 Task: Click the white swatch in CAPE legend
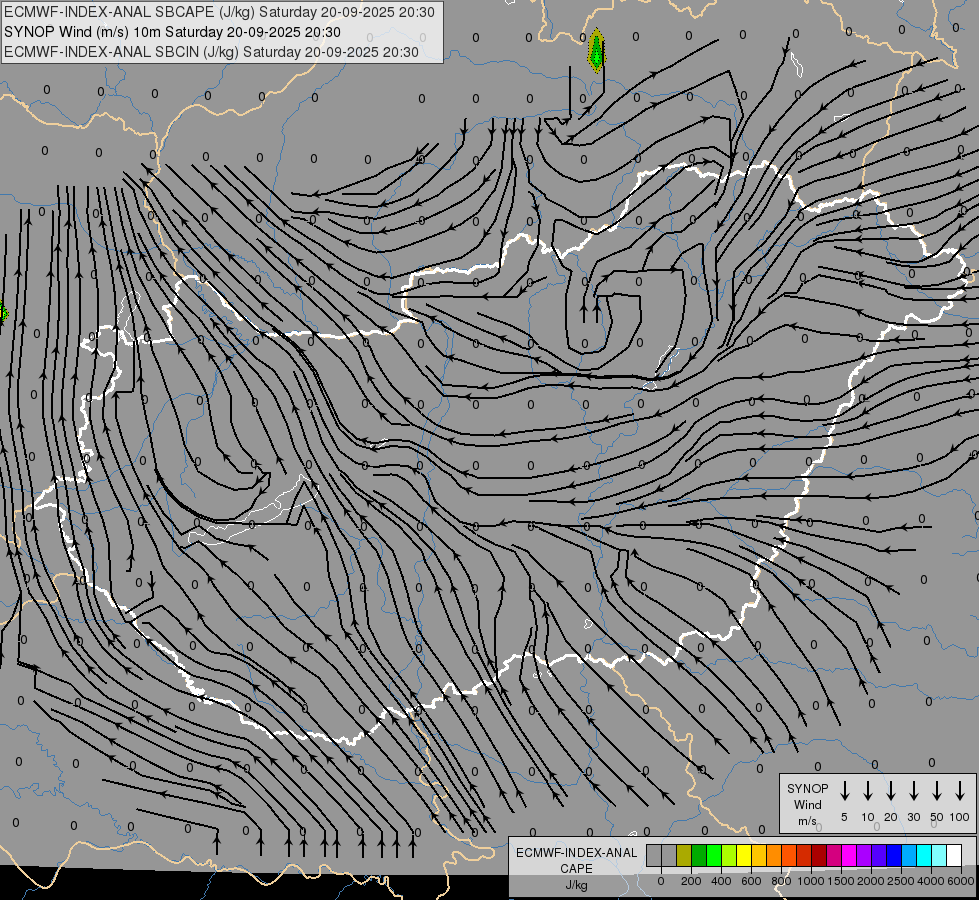tap(954, 855)
